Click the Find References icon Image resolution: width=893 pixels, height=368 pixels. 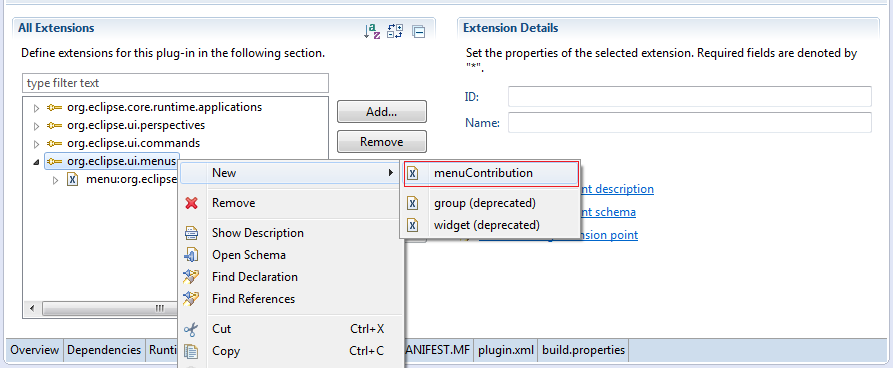tap(191, 299)
